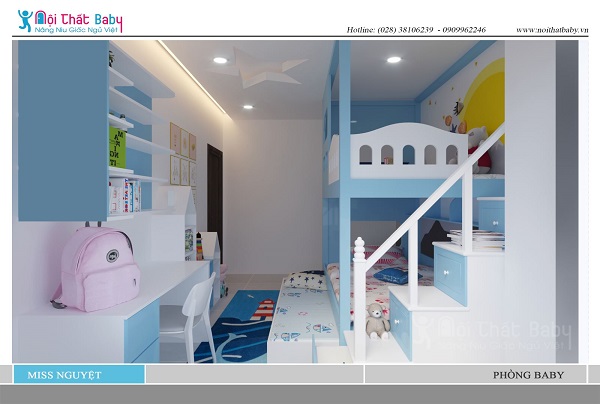Click the hotline number (028) 38106239
Viewport: 600px width, 404px height.
tap(405, 30)
